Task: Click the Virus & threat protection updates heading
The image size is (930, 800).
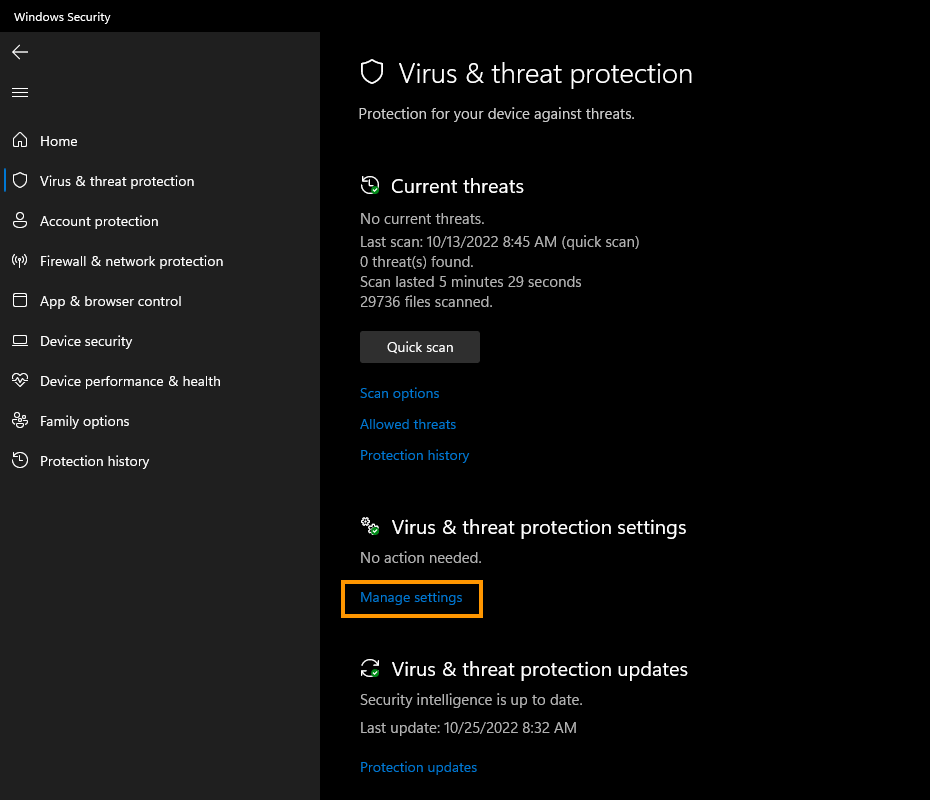Action: coord(539,670)
